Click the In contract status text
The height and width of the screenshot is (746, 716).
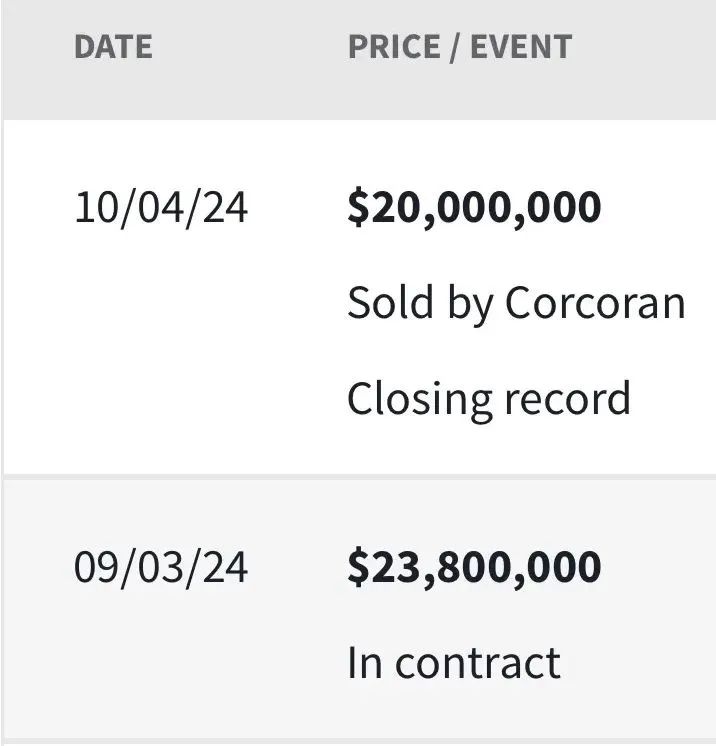coord(453,663)
